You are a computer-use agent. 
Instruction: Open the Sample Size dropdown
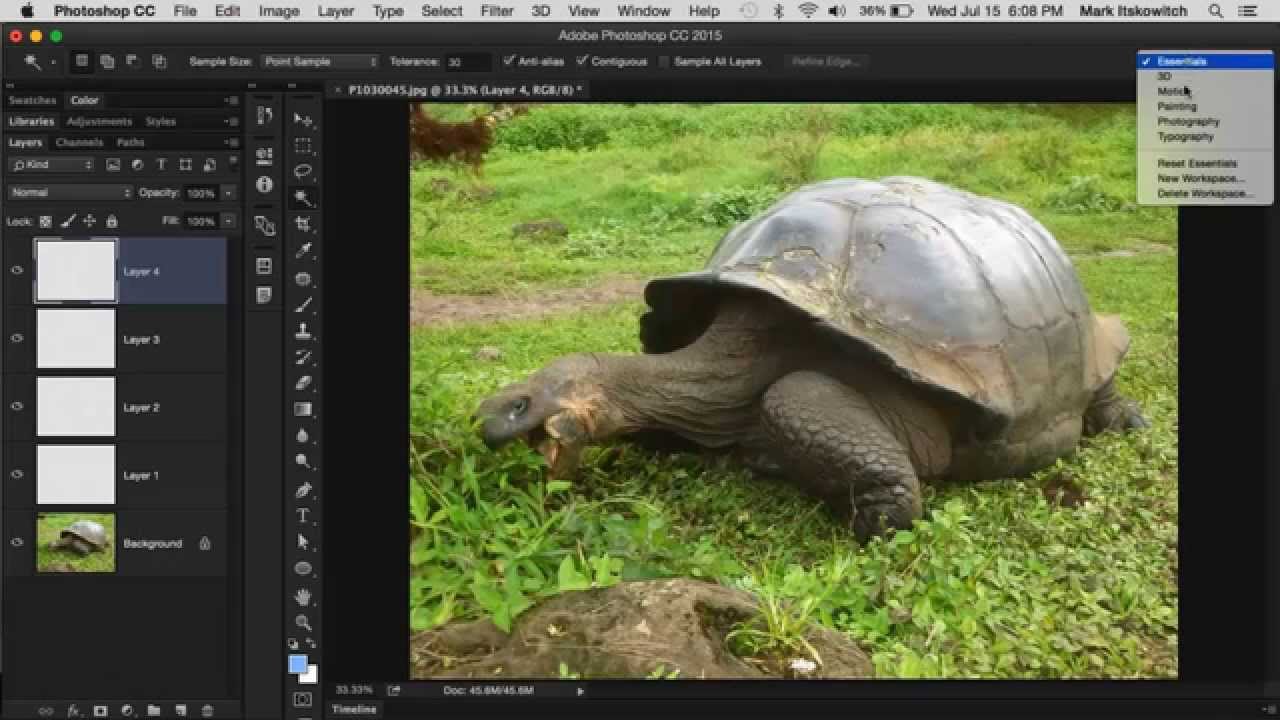[x=320, y=61]
